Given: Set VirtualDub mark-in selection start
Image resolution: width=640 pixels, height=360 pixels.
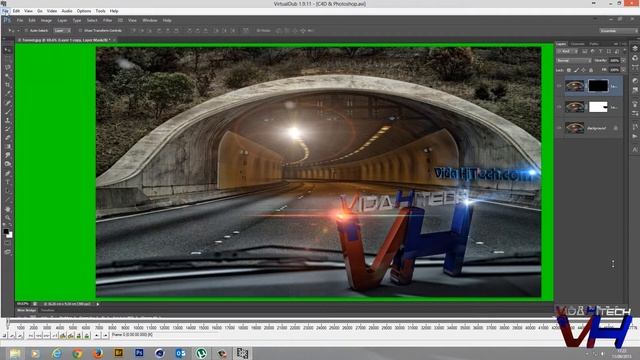Looking at the screenshot, I should click(97, 336).
